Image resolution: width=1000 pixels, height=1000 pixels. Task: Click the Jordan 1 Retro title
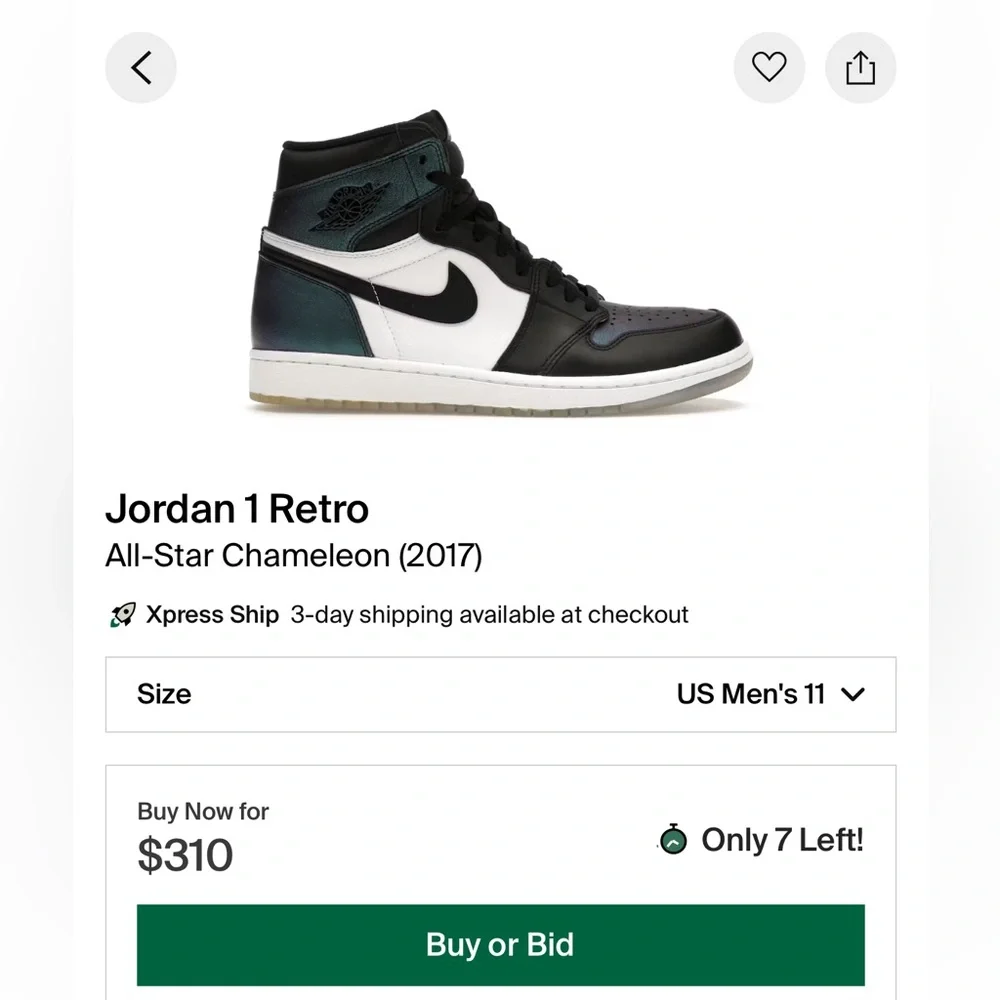click(x=237, y=509)
